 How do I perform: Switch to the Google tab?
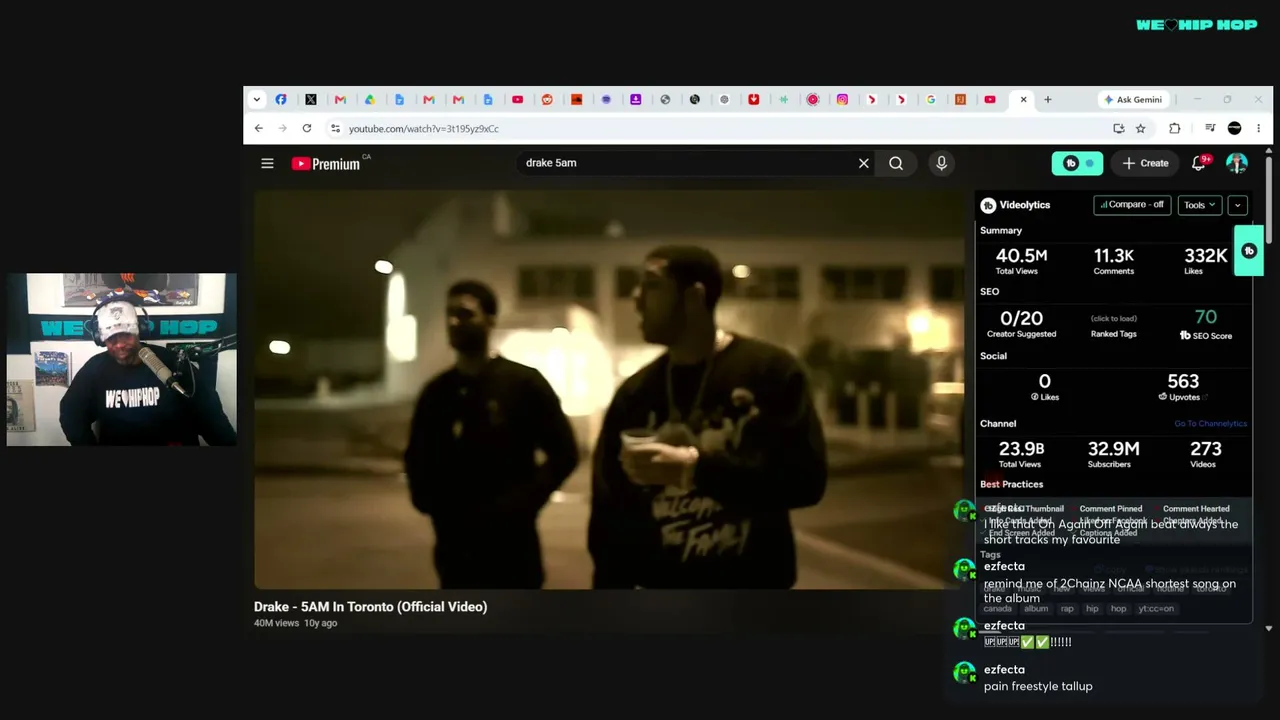coord(931,99)
